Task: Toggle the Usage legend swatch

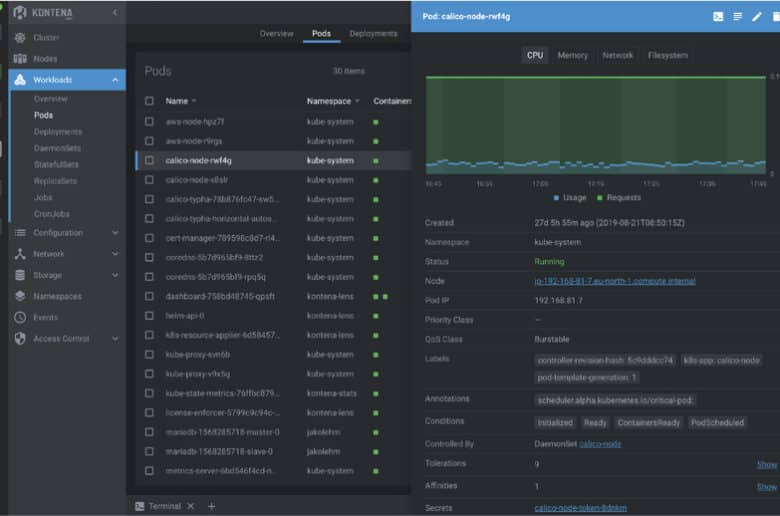Action: point(556,198)
